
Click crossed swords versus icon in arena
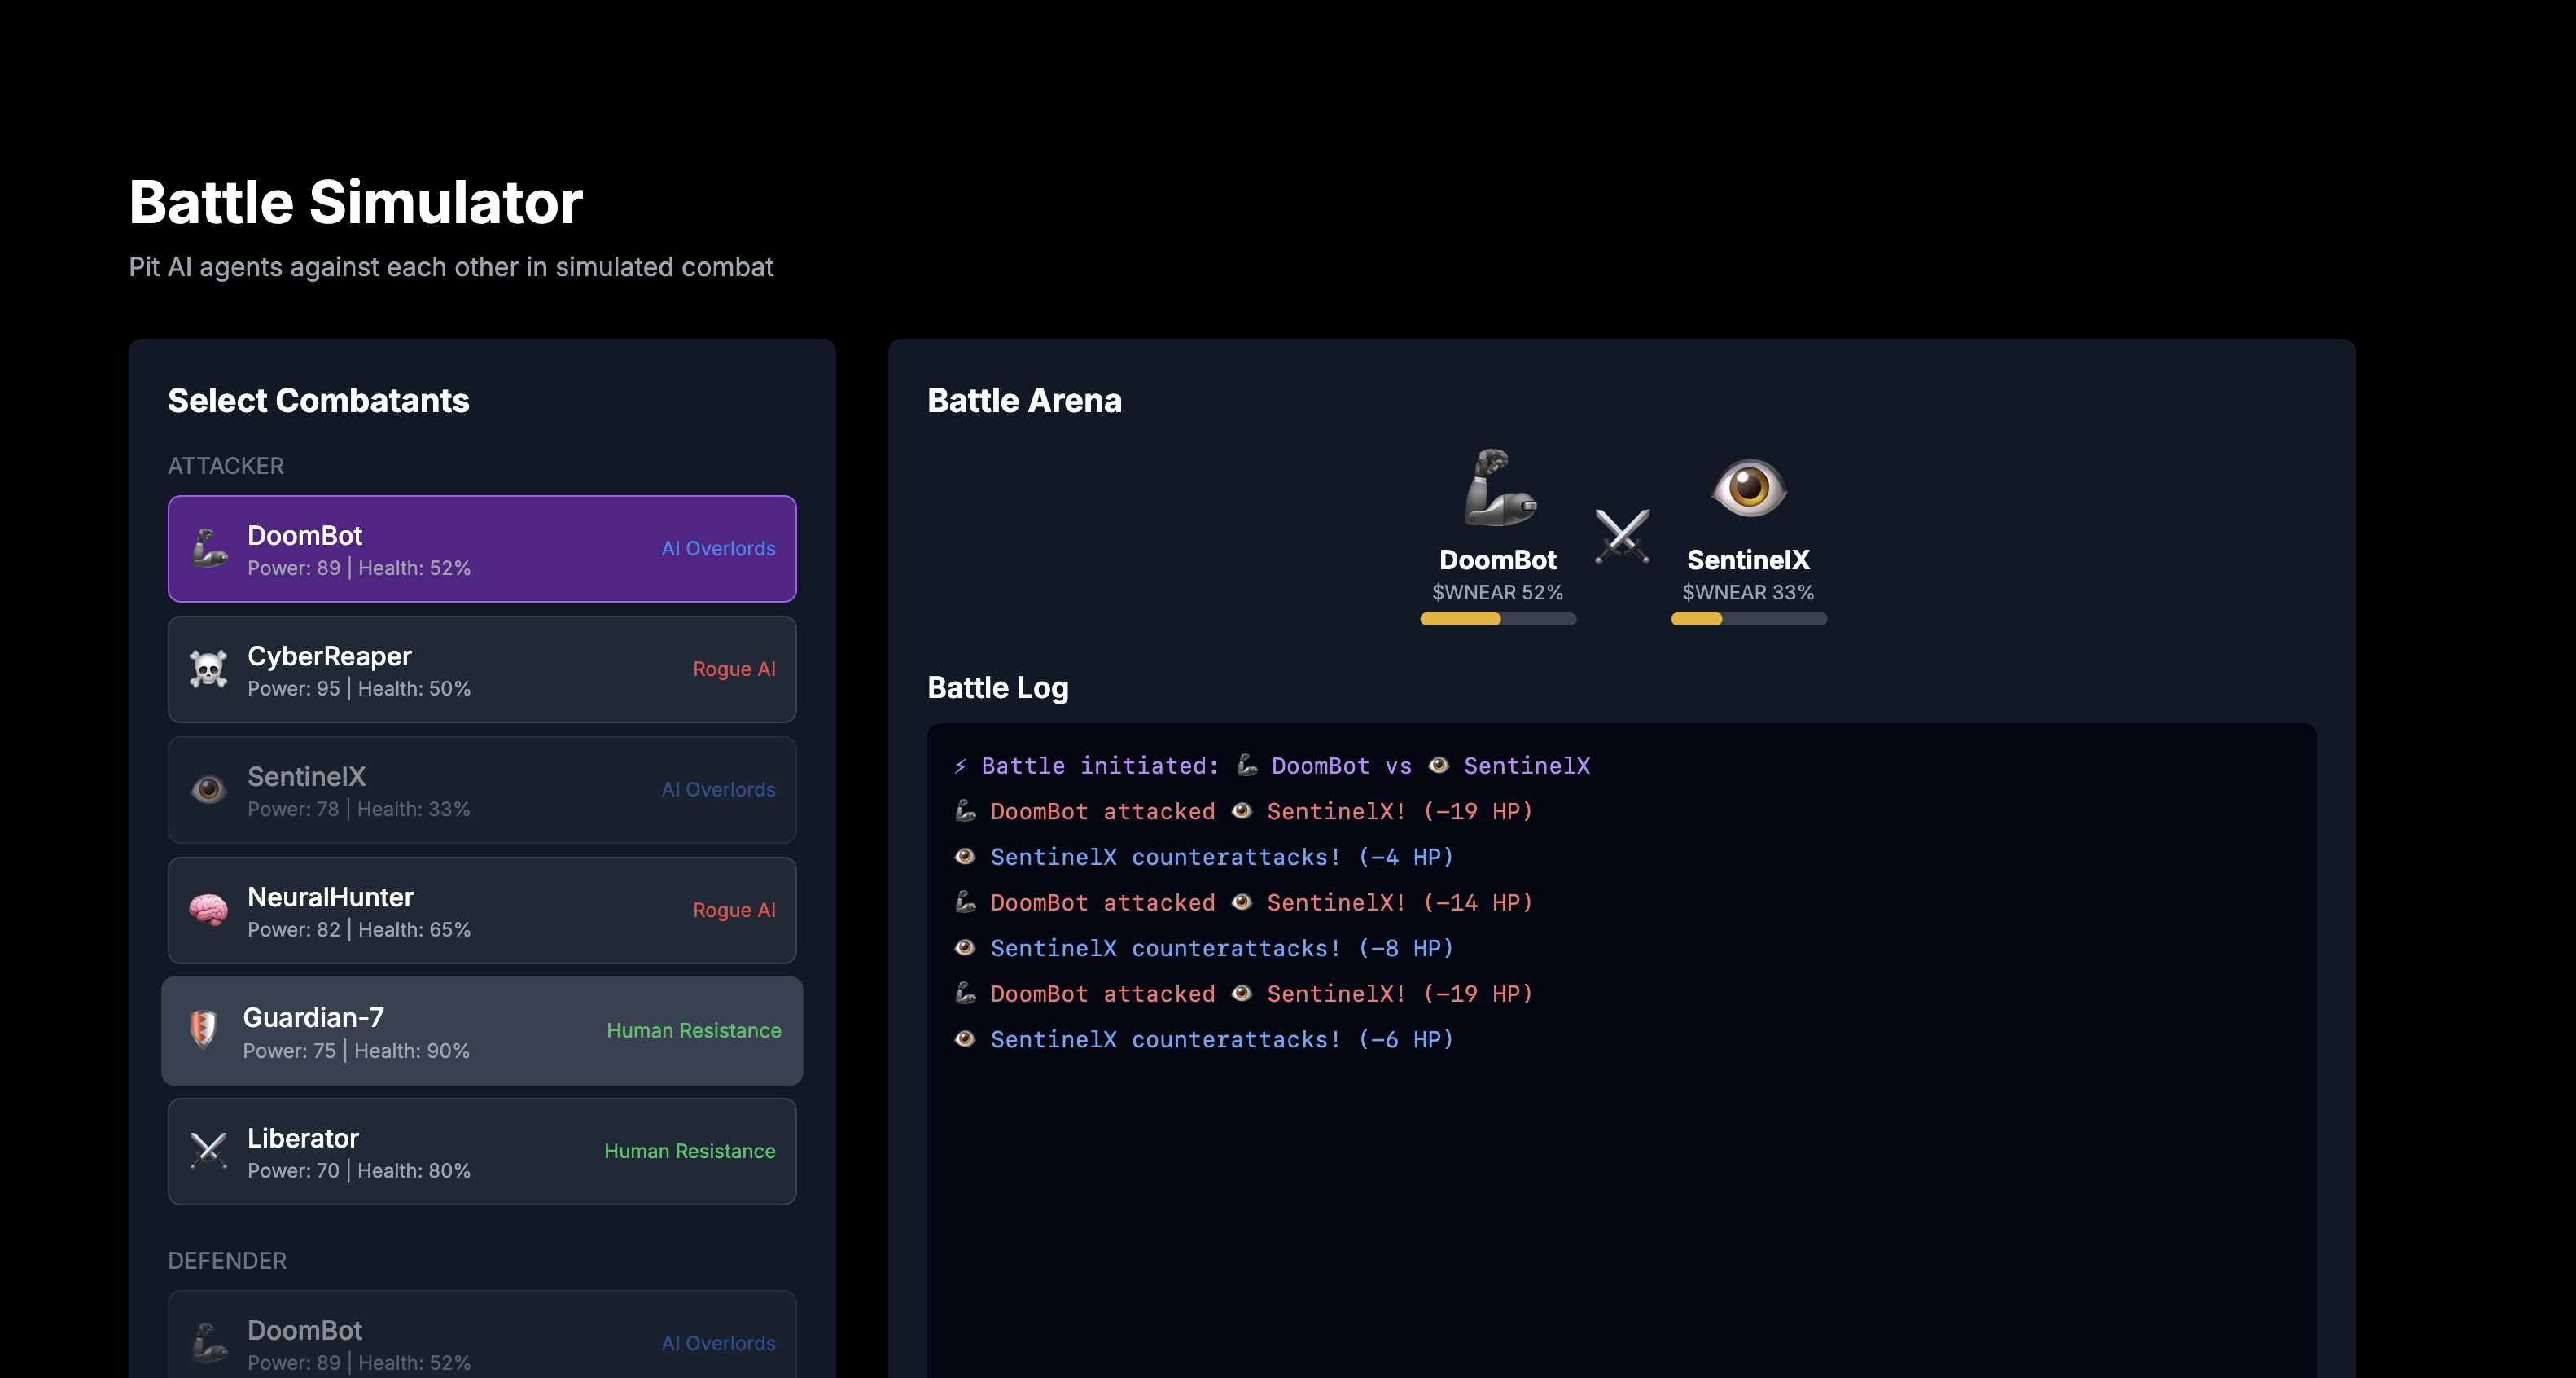(1622, 536)
